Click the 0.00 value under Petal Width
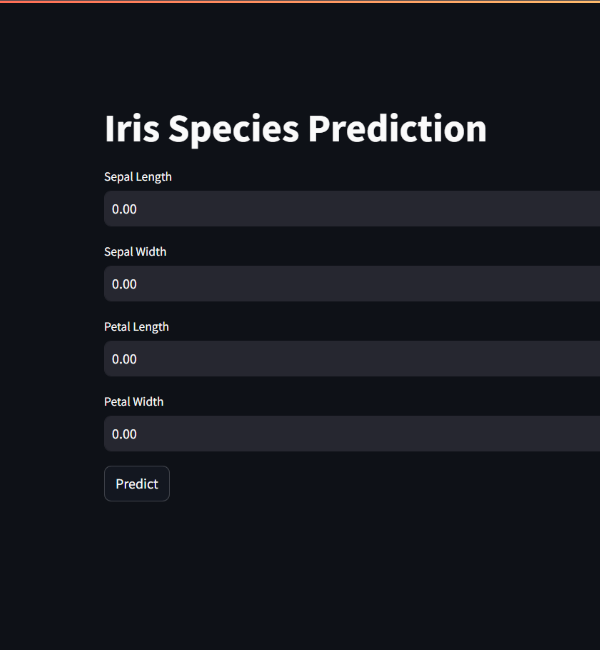The height and width of the screenshot is (650, 600). pos(124,434)
